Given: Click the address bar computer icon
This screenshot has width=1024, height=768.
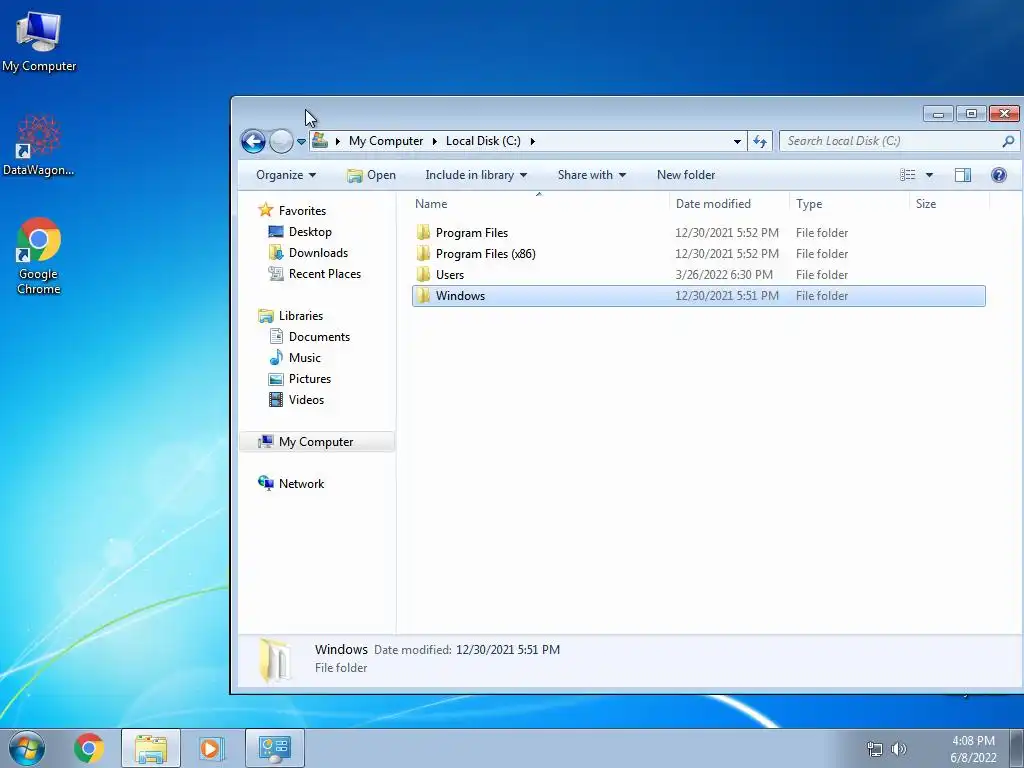Looking at the screenshot, I should tap(320, 140).
